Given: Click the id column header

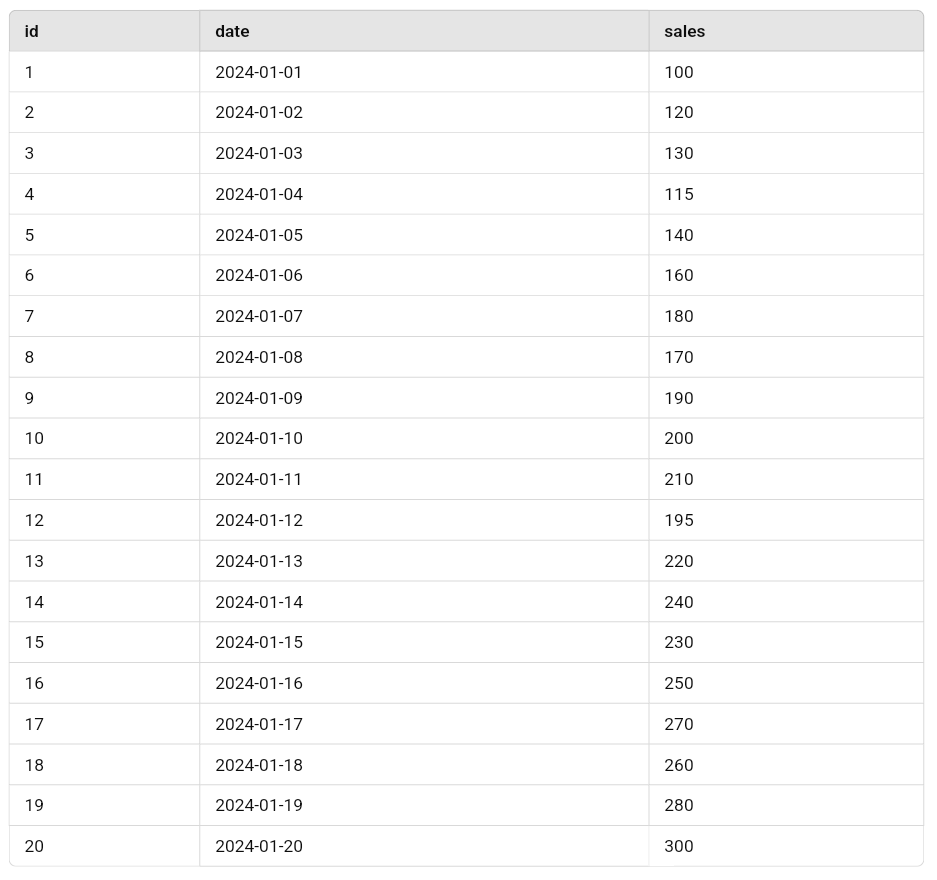Looking at the screenshot, I should (32, 31).
